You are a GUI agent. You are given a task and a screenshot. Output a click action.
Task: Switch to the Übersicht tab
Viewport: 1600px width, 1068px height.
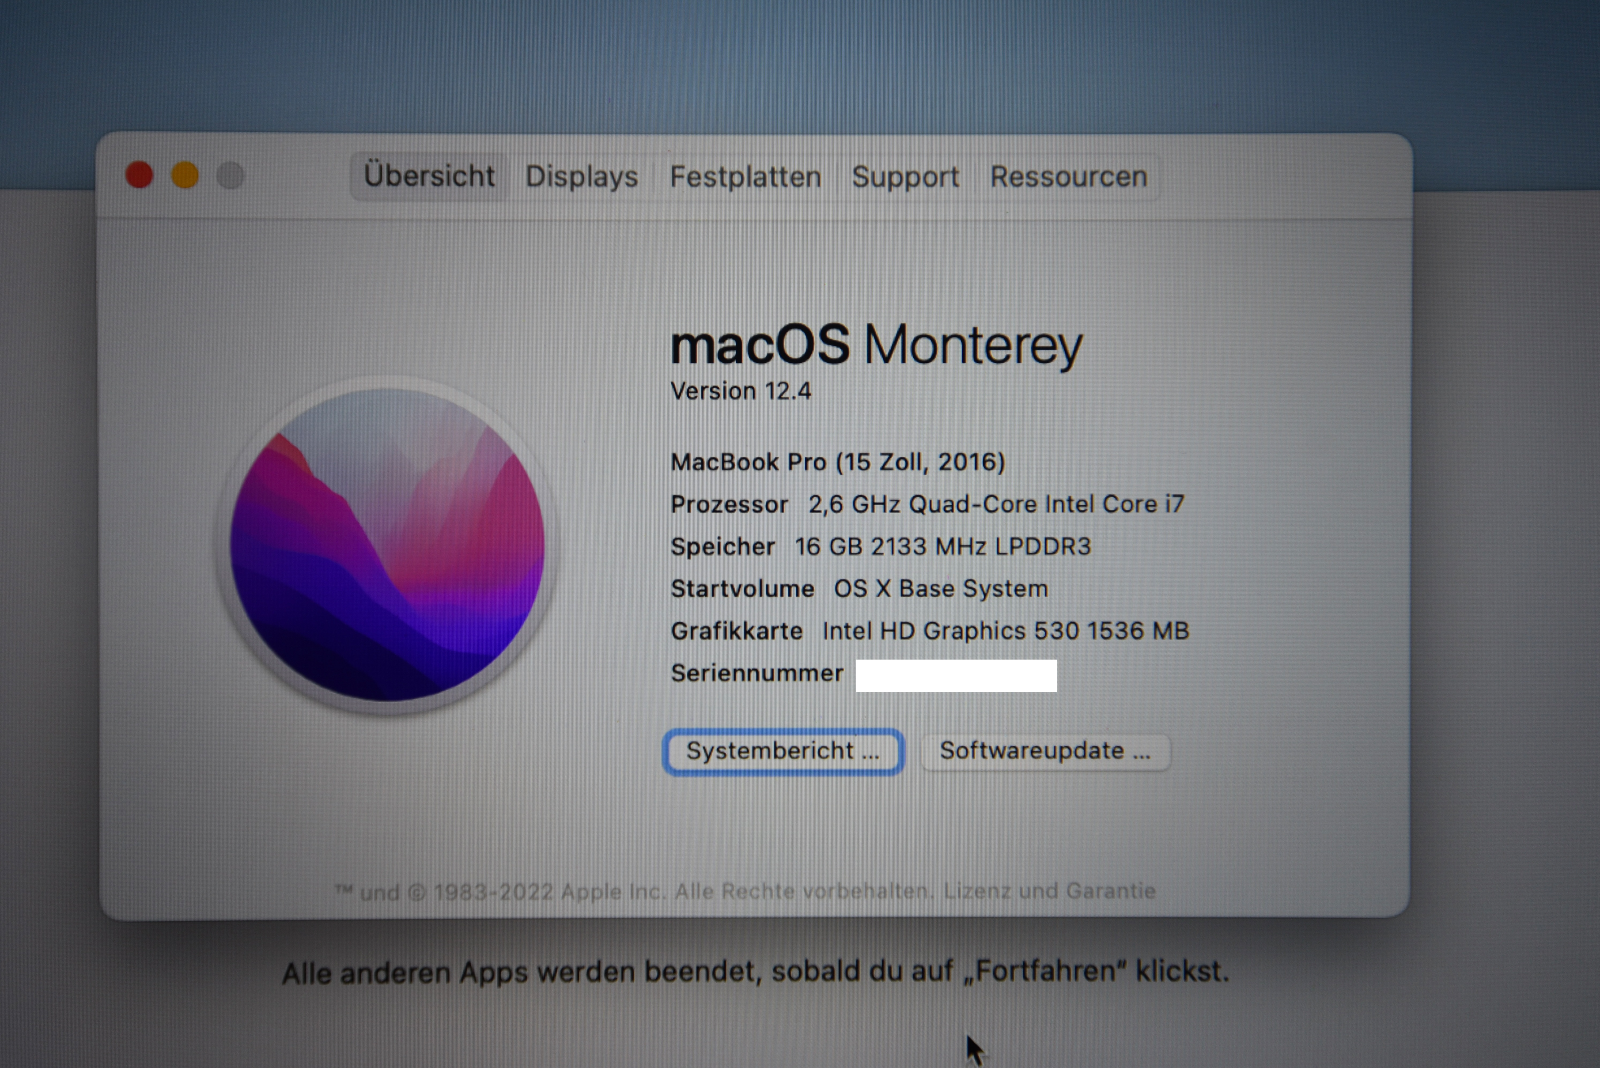[429, 176]
